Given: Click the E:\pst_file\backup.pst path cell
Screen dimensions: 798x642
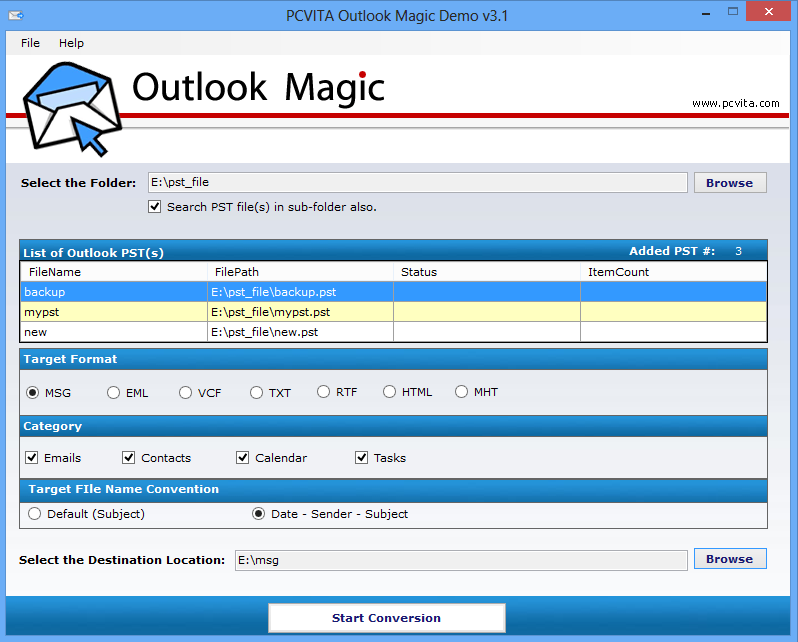Looking at the screenshot, I should pos(300,292).
